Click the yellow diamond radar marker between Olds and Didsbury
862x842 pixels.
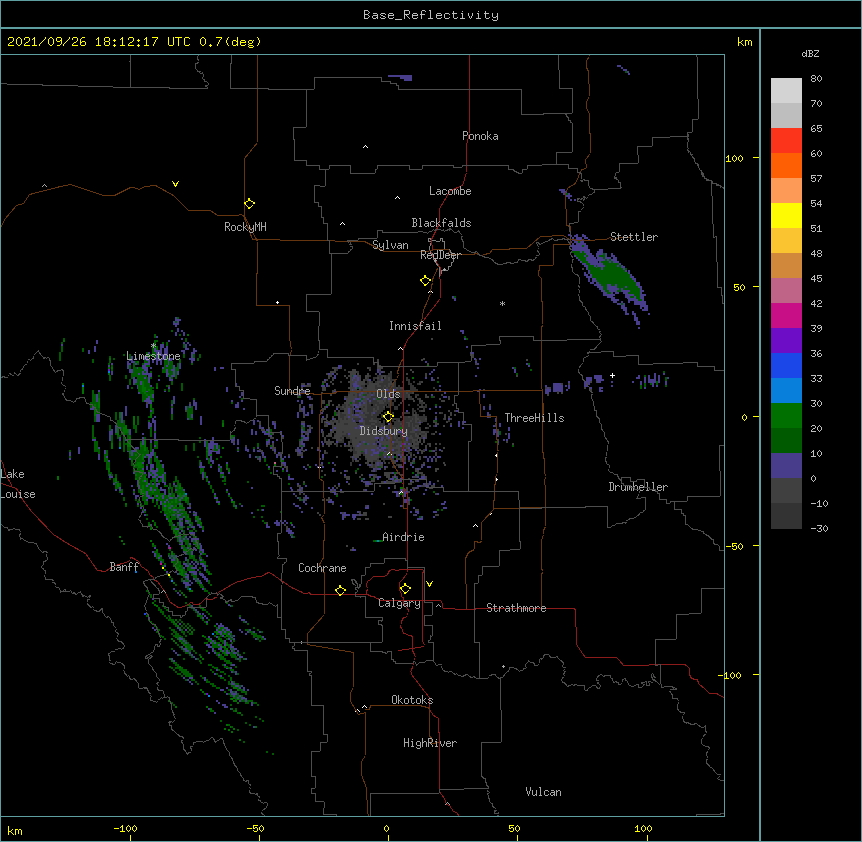pos(388,417)
